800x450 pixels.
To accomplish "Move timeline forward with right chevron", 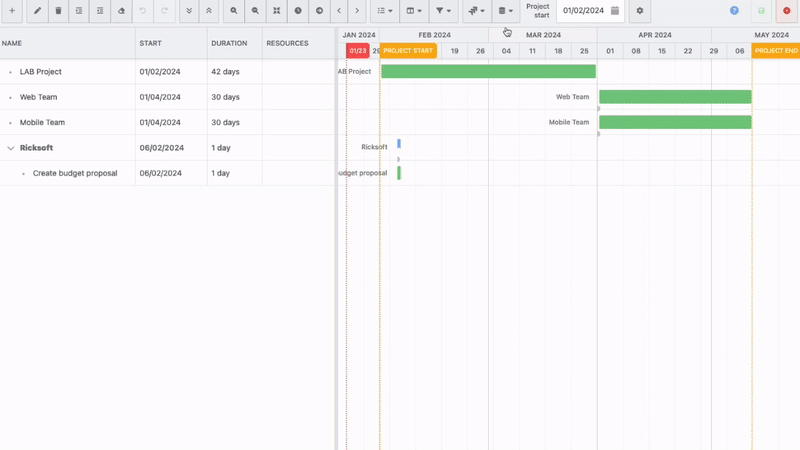I will (x=357, y=11).
